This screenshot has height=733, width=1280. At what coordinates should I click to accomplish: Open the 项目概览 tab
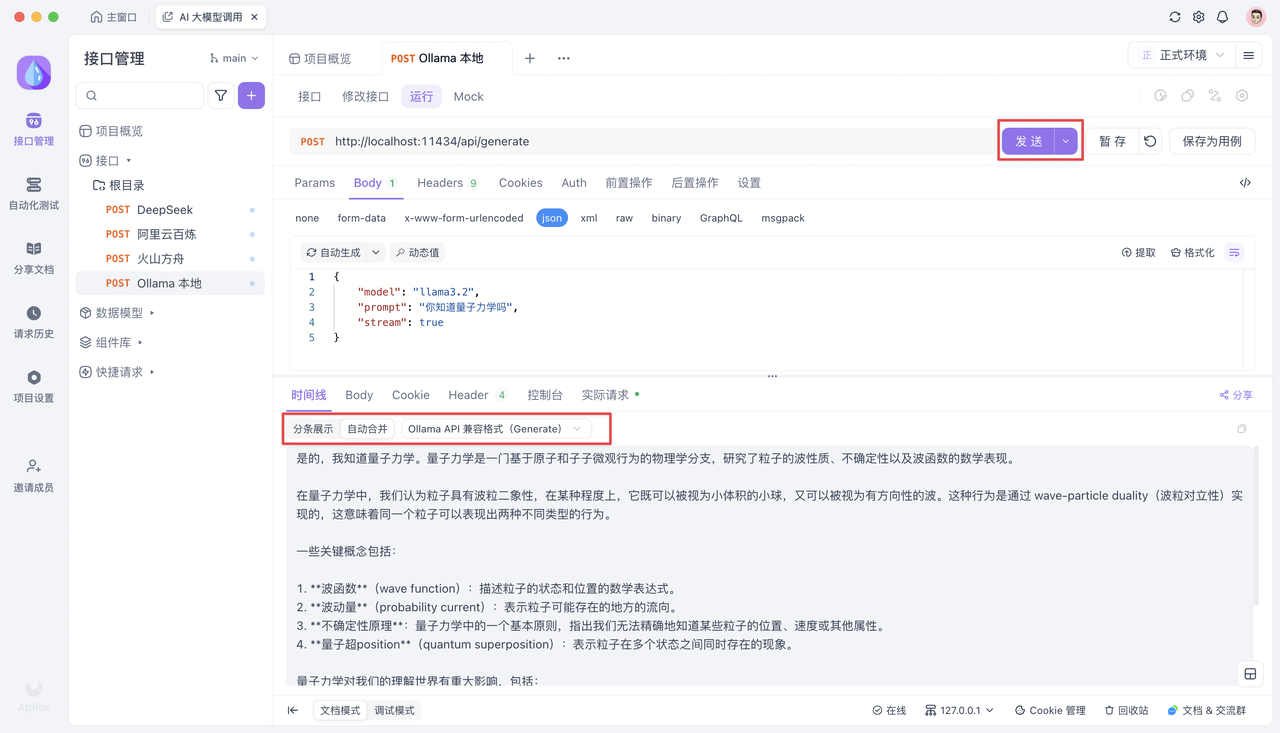coord(320,59)
